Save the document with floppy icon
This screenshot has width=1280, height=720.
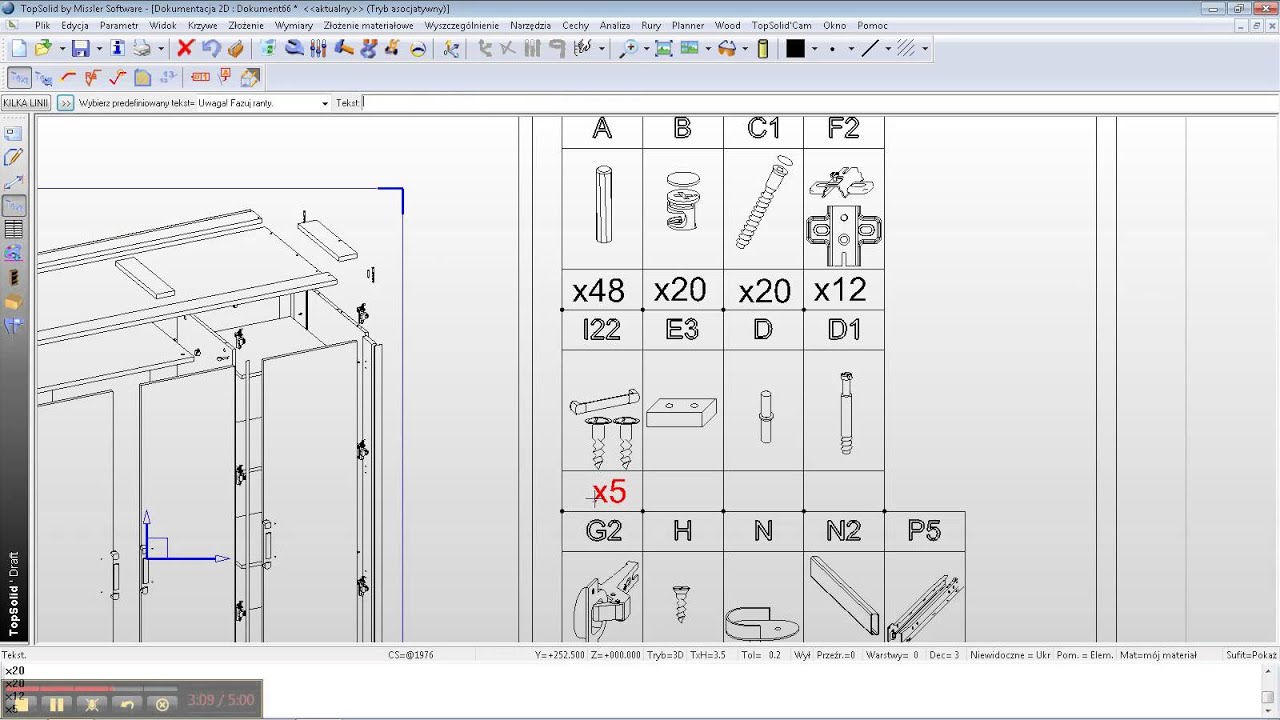pyautogui.click(x=81, y=48)
